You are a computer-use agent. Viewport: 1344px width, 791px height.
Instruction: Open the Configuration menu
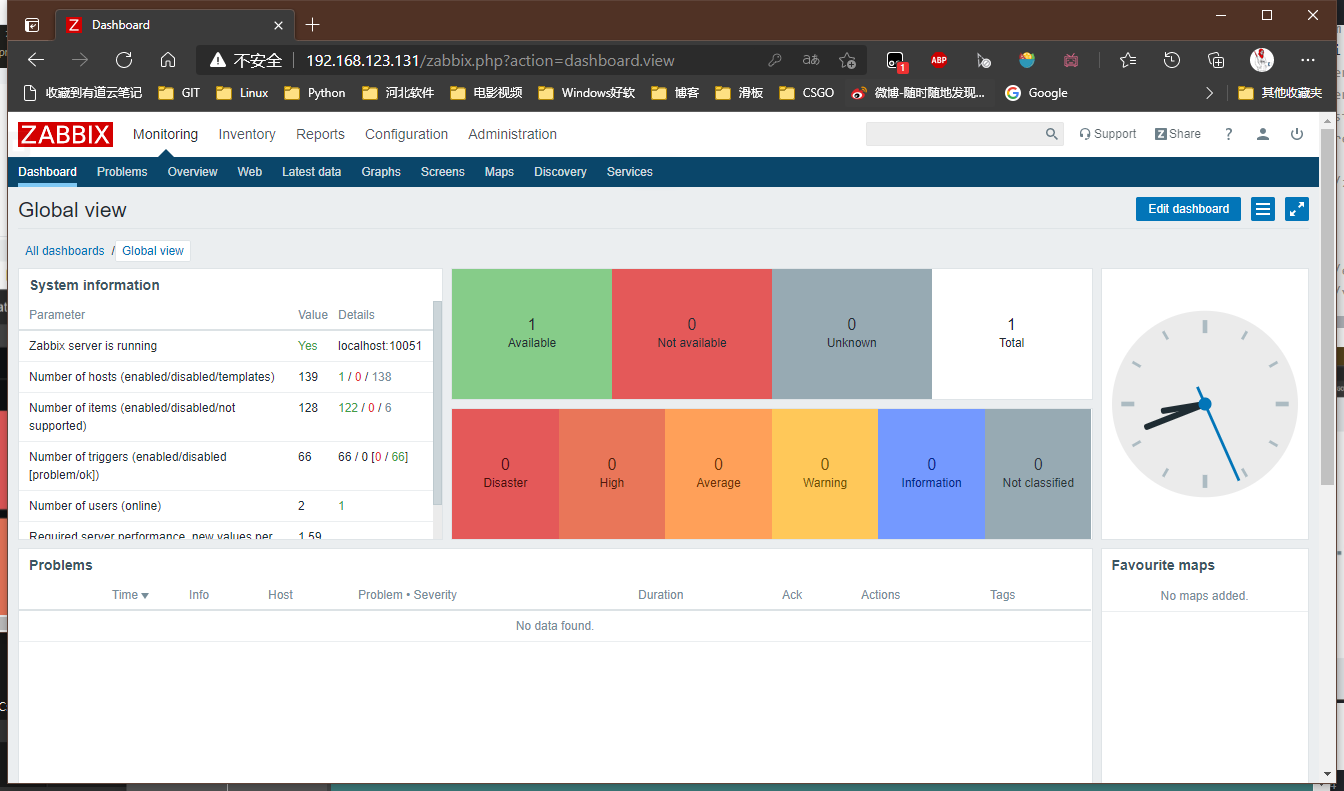pyautogui.click(x=406, y=134)
